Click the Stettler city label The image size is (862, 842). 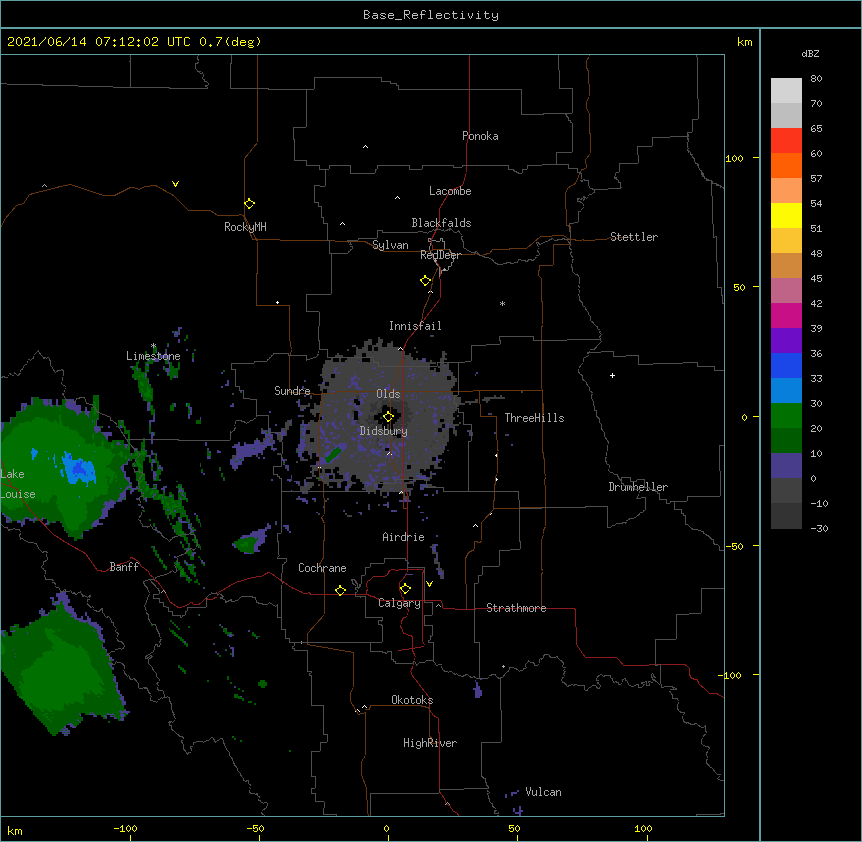[x=634, y=237]
